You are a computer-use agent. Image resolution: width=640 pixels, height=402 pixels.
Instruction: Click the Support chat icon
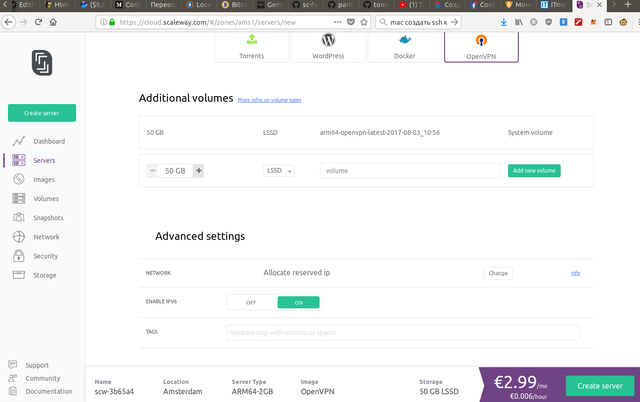point(13,364)
